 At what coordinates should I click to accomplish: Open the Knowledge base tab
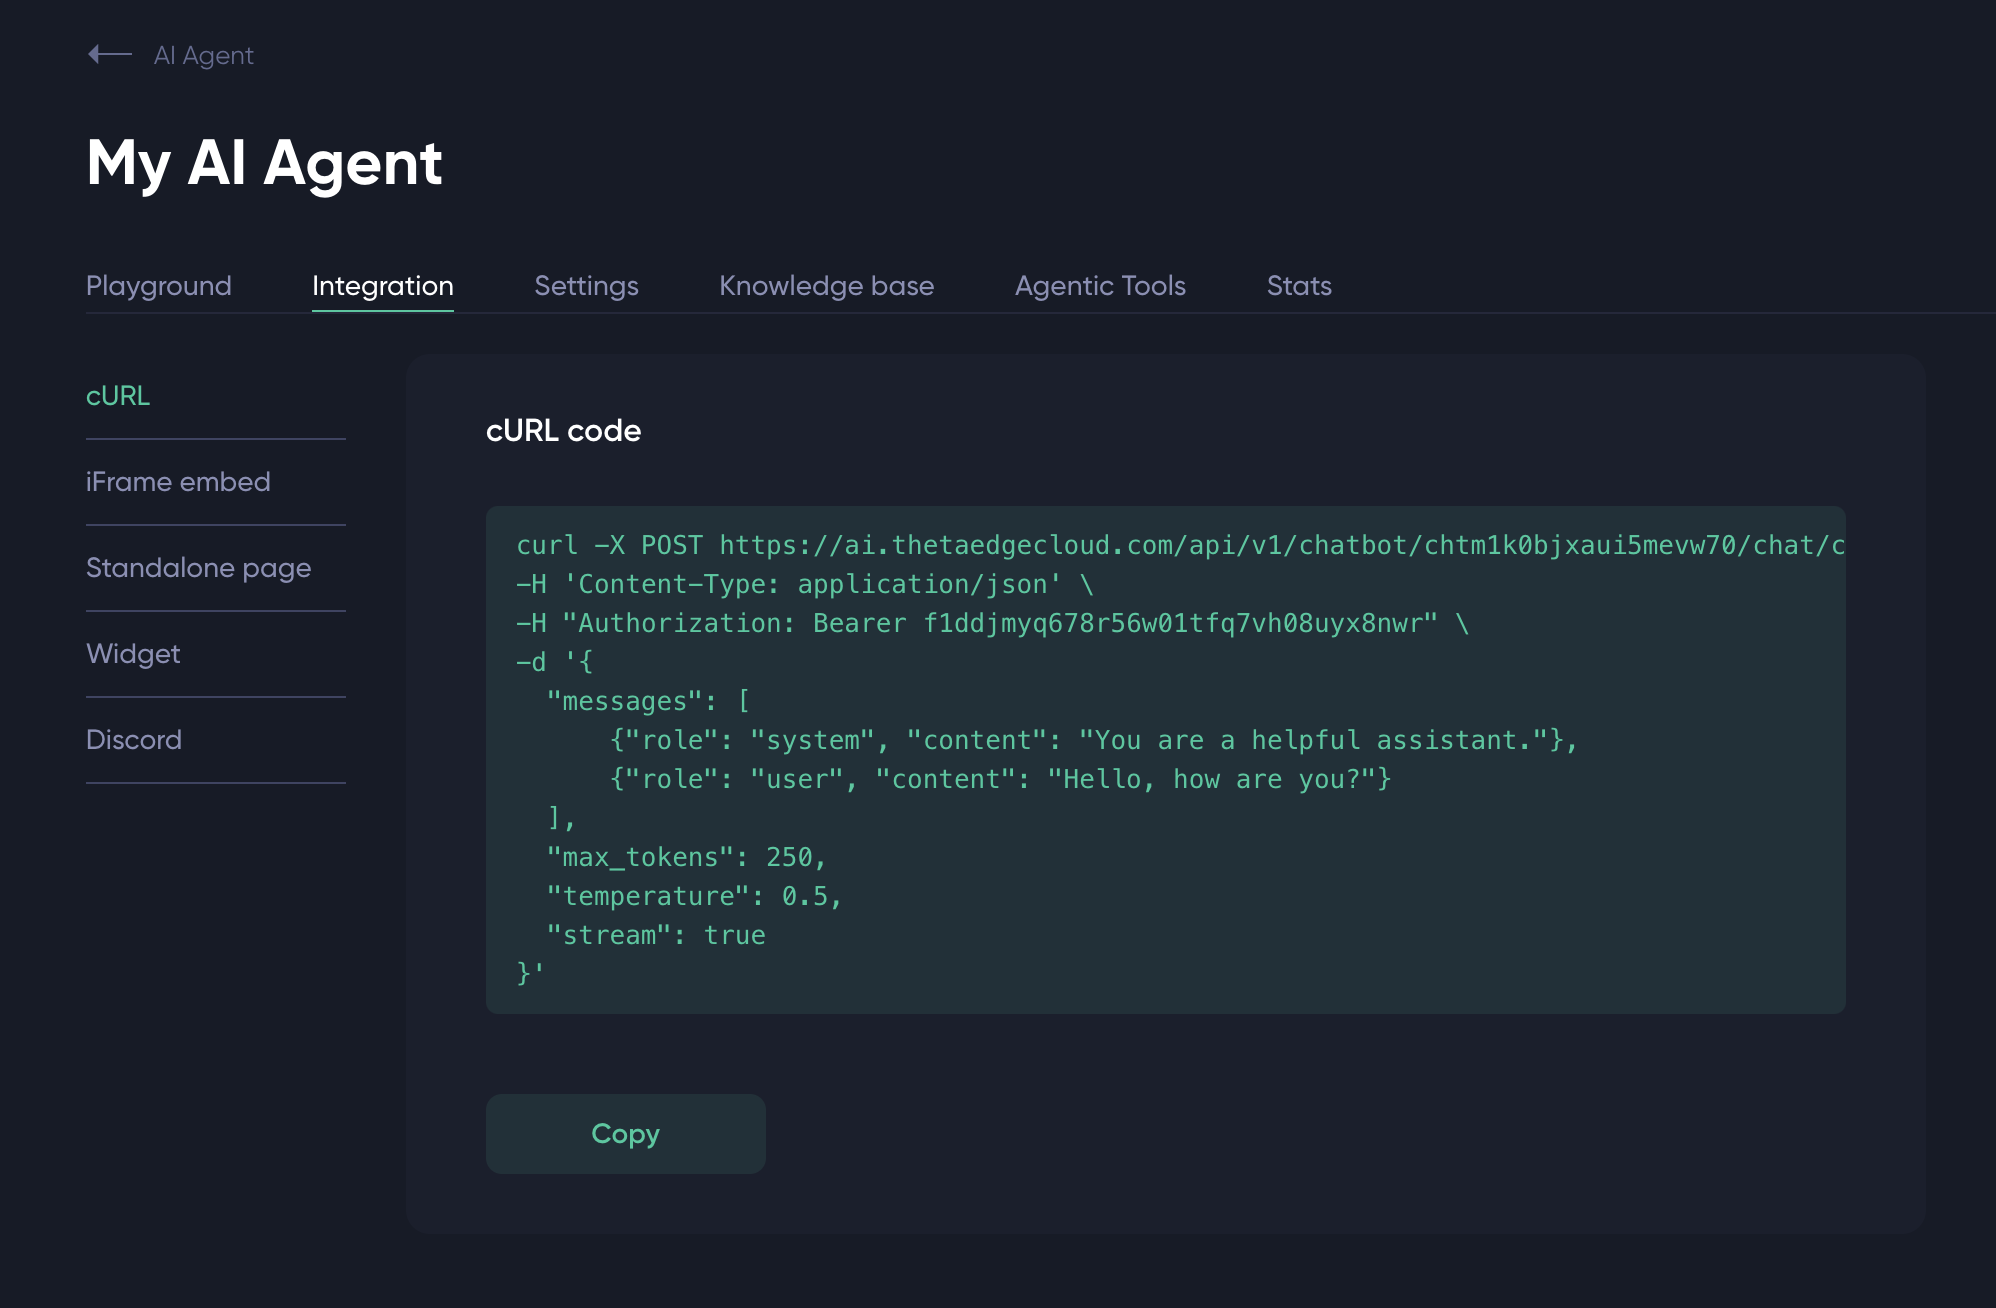(x=826, y=286)
